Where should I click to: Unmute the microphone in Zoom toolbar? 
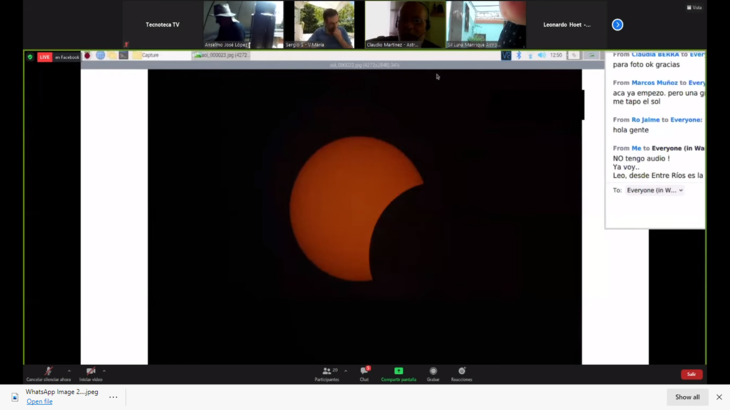click(x=48, y=372)
